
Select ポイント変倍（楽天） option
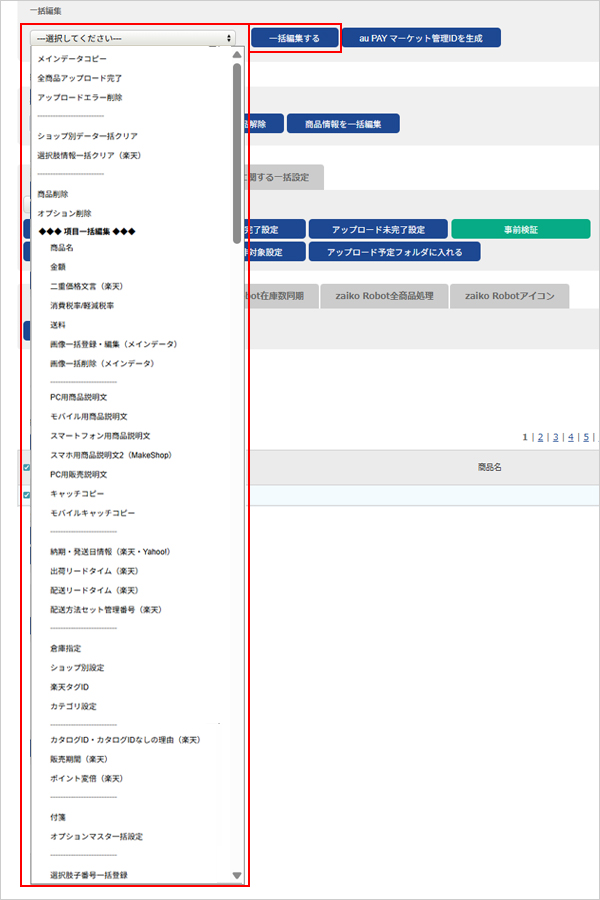[87, 779]
